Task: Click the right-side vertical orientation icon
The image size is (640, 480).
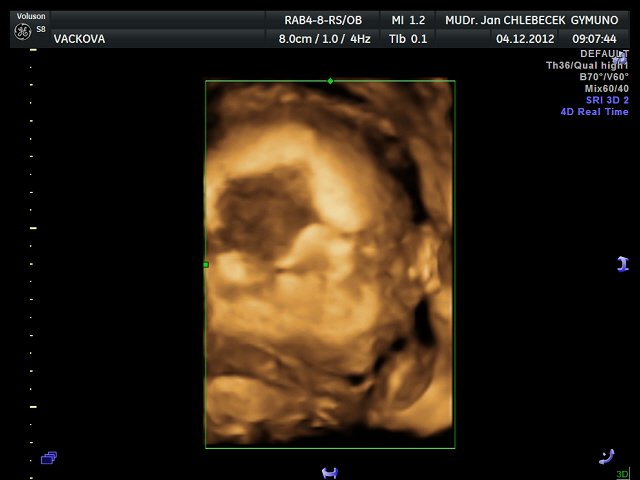Action: click(x=622, y=264)
